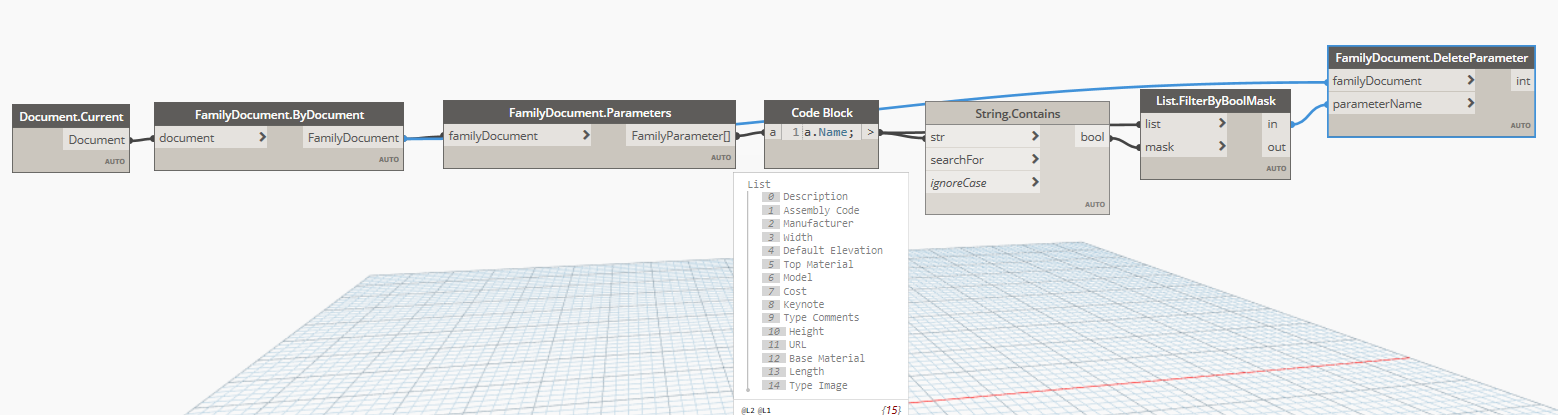Click the bool output port
Viewport: 1558px width, 415px height.
point(1093,136)
